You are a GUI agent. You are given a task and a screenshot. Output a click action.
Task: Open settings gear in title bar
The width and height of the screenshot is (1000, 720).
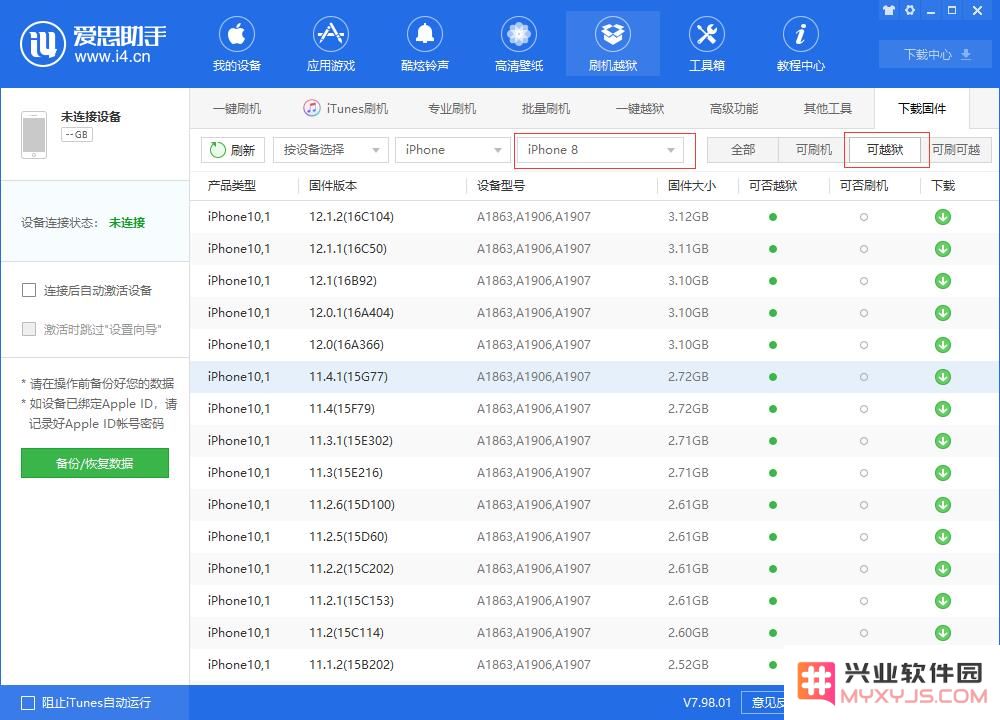coord(910,10)
